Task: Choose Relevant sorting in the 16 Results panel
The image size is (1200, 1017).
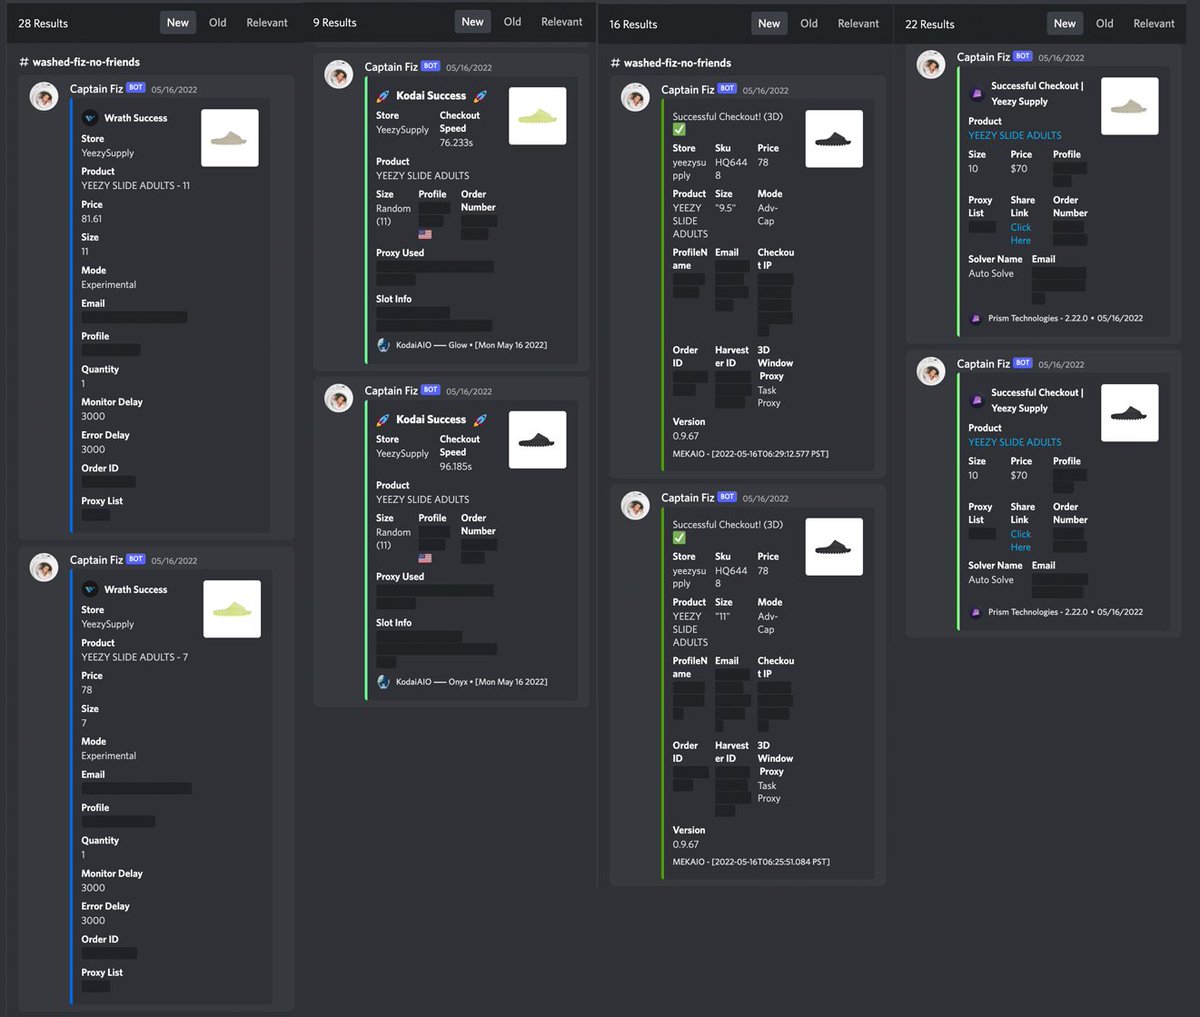Action: 858,24
